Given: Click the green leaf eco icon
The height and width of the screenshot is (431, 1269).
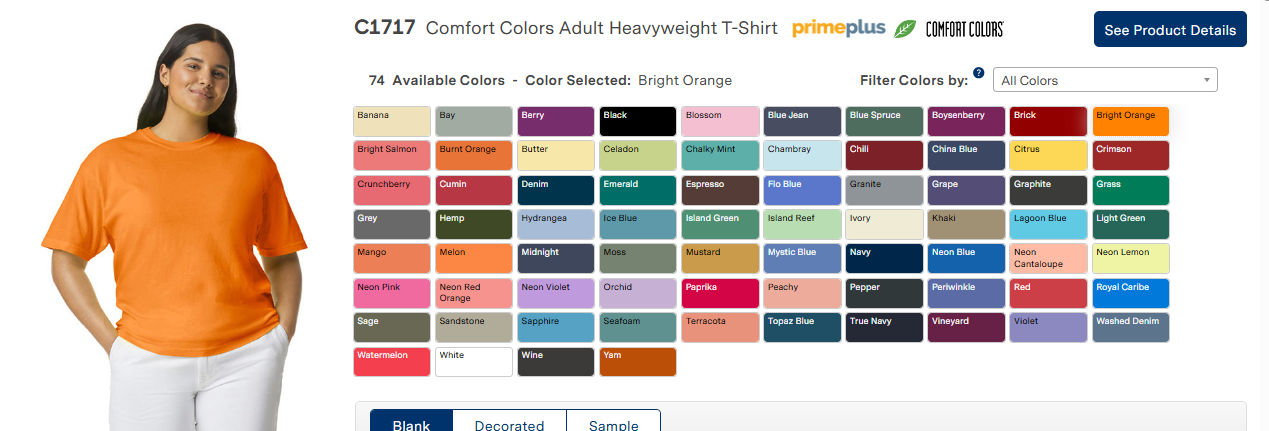Looking at the screenshot, I should pos(905,29).
